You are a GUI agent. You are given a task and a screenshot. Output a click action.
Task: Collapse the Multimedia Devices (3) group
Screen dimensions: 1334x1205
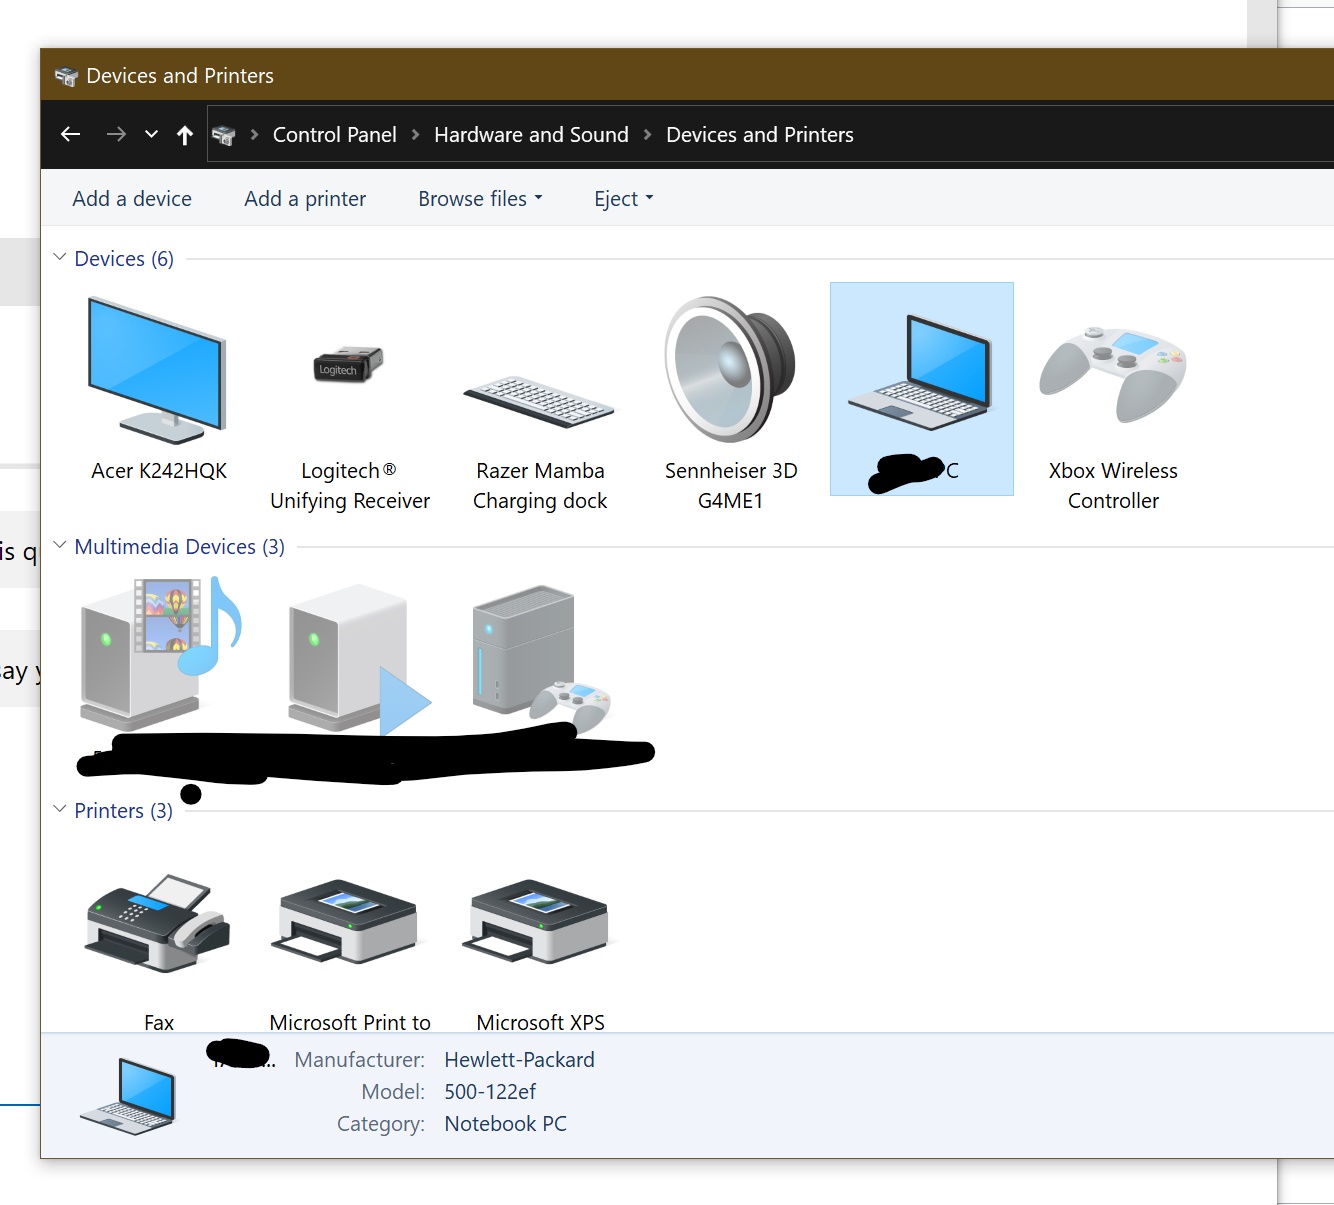coord(60,546)
